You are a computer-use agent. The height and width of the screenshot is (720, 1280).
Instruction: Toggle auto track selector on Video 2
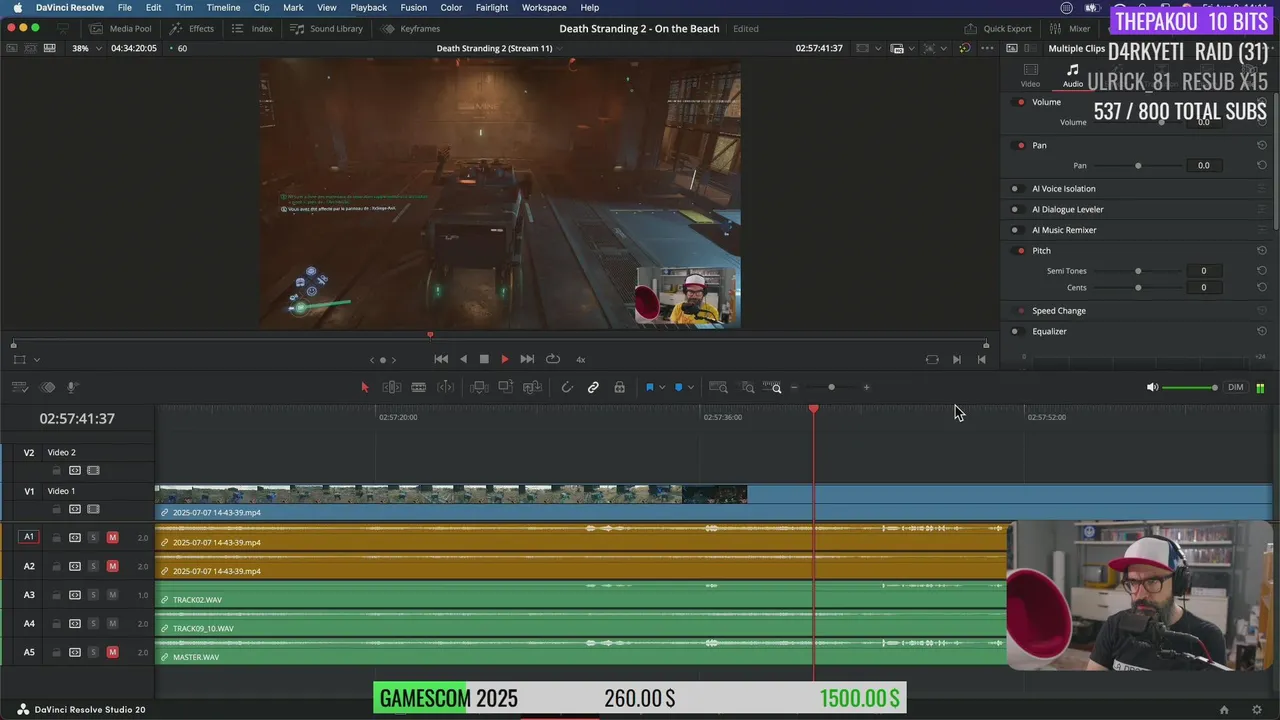75,470
